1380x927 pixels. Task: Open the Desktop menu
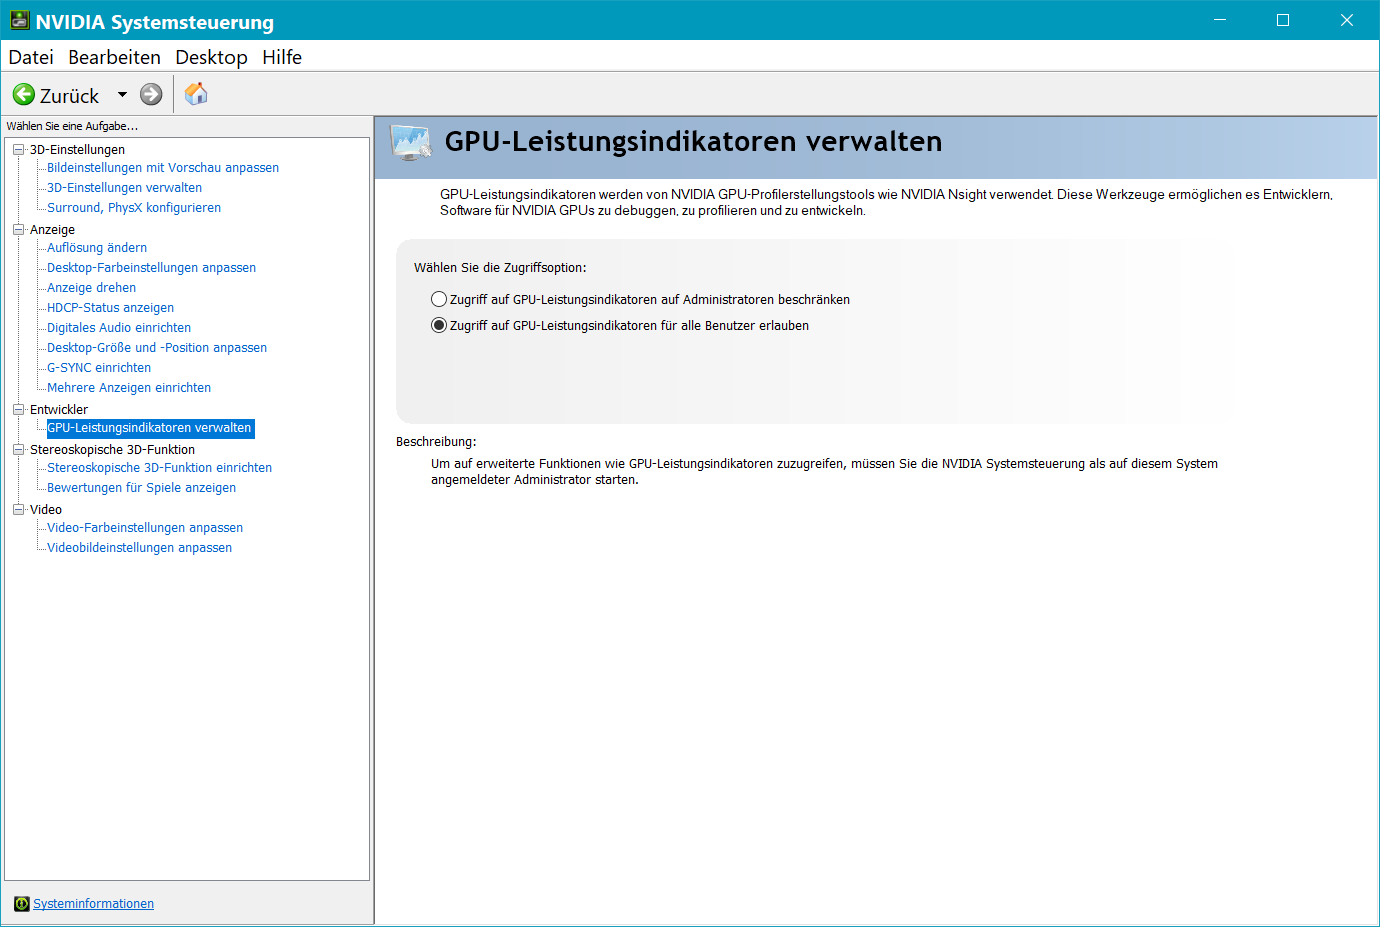pos(211,57)
